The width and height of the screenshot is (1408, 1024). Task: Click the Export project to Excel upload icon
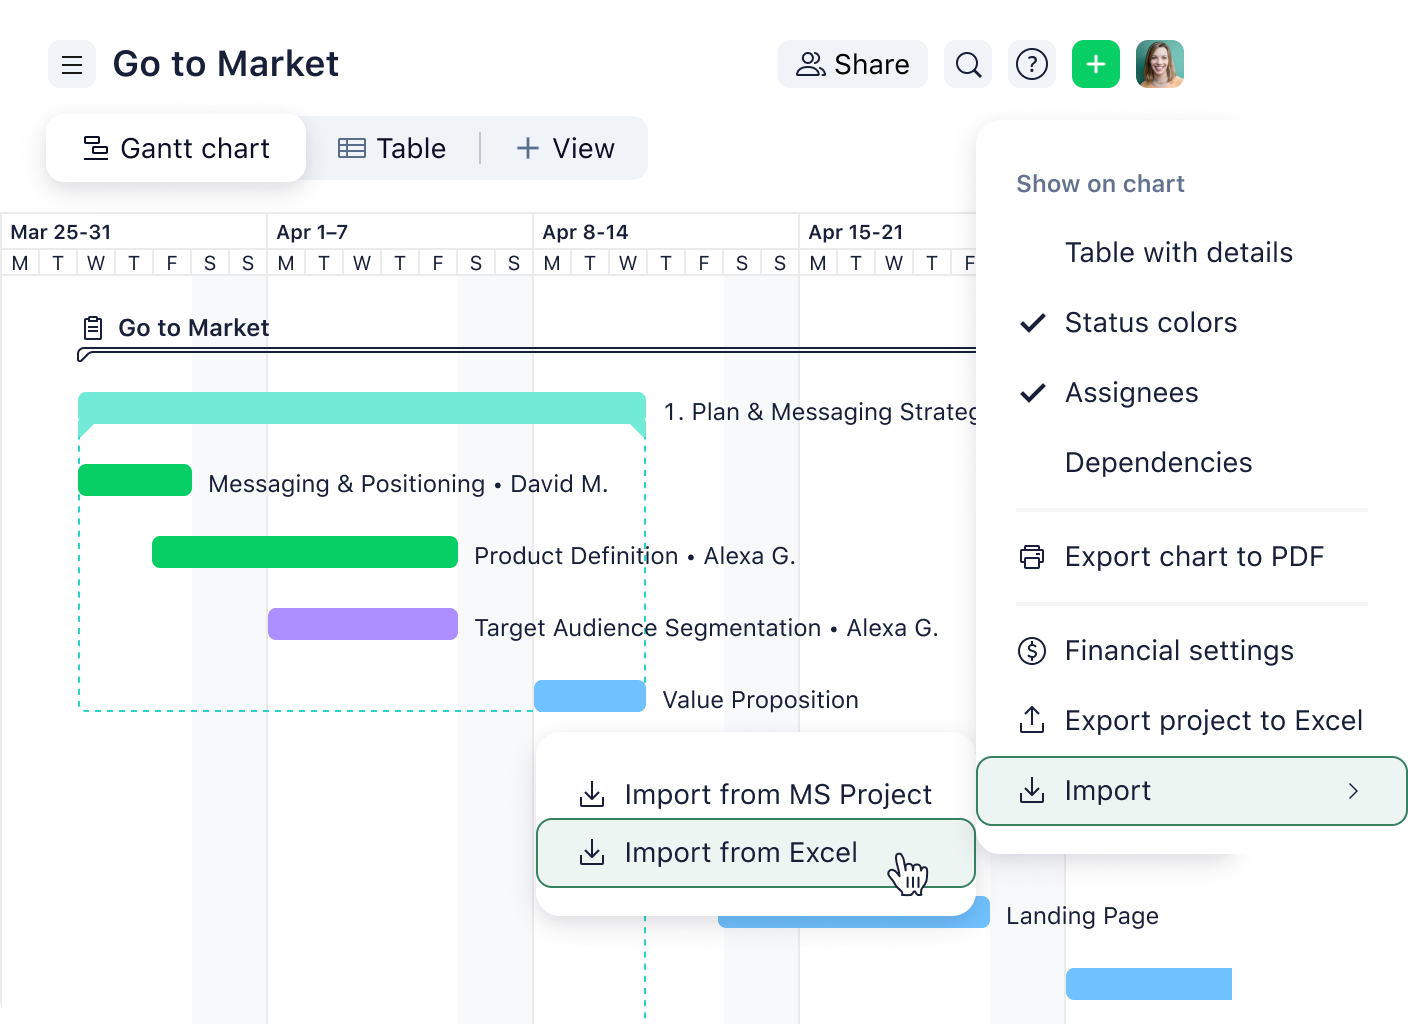(1030, 721)
